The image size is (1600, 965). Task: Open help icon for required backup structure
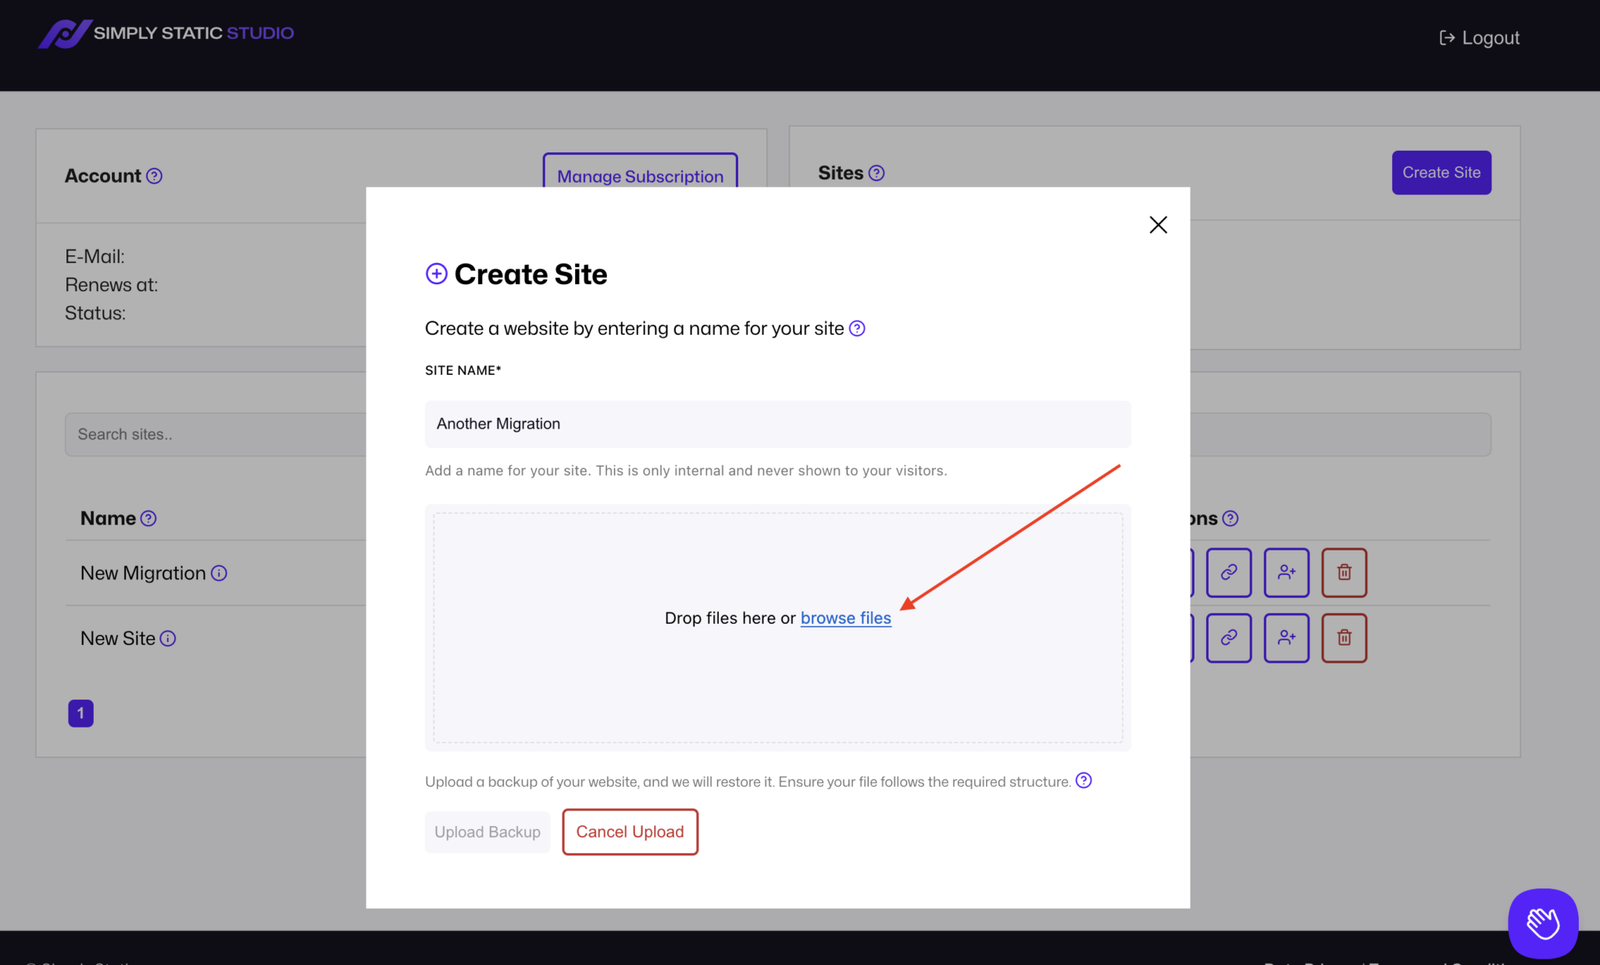click(1083, 781)
